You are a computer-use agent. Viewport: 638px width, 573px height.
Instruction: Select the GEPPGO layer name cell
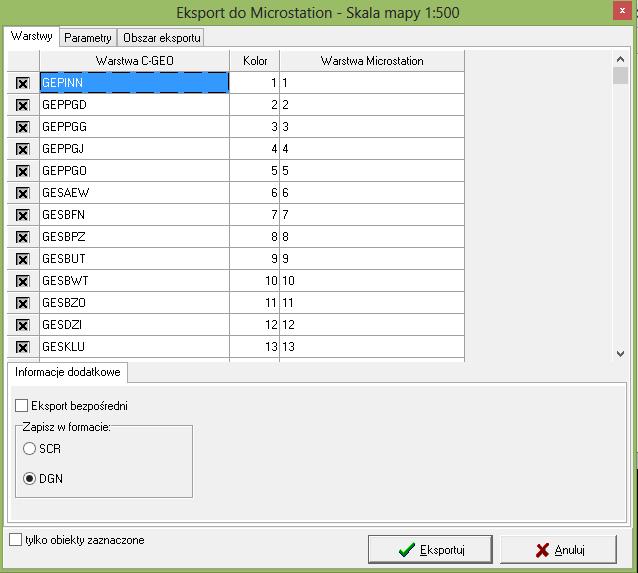pos(135,171)
